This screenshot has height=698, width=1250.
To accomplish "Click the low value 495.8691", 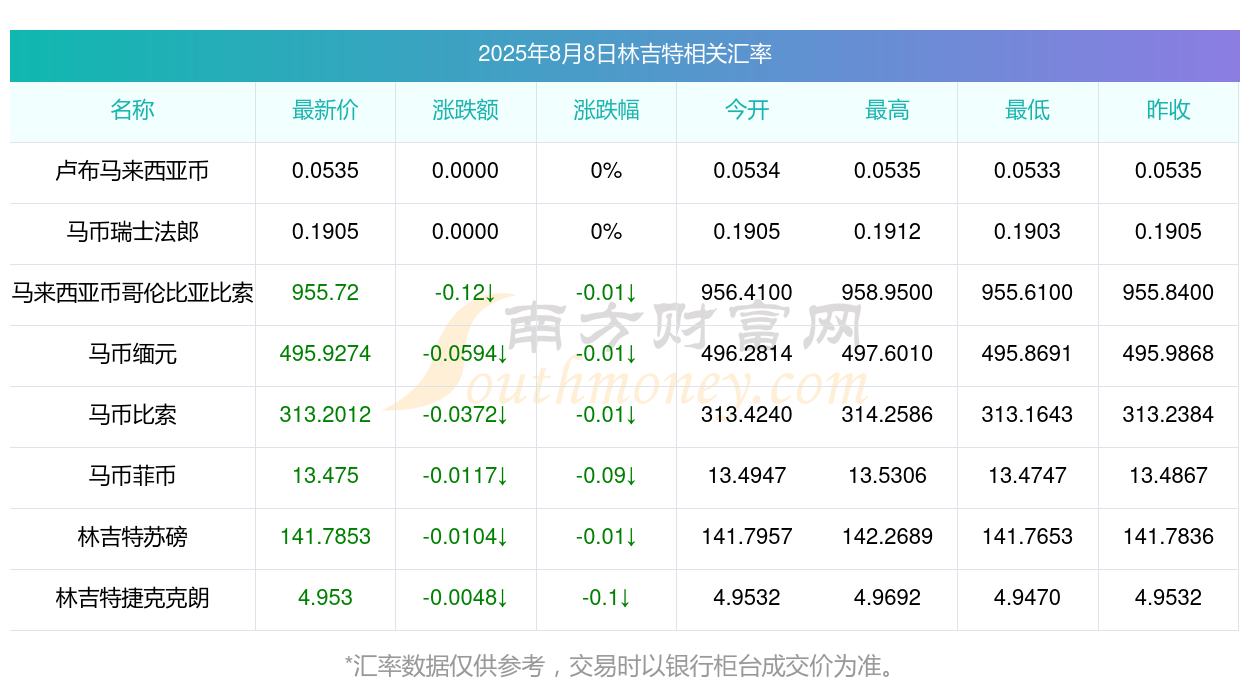I will [1027, 354].
